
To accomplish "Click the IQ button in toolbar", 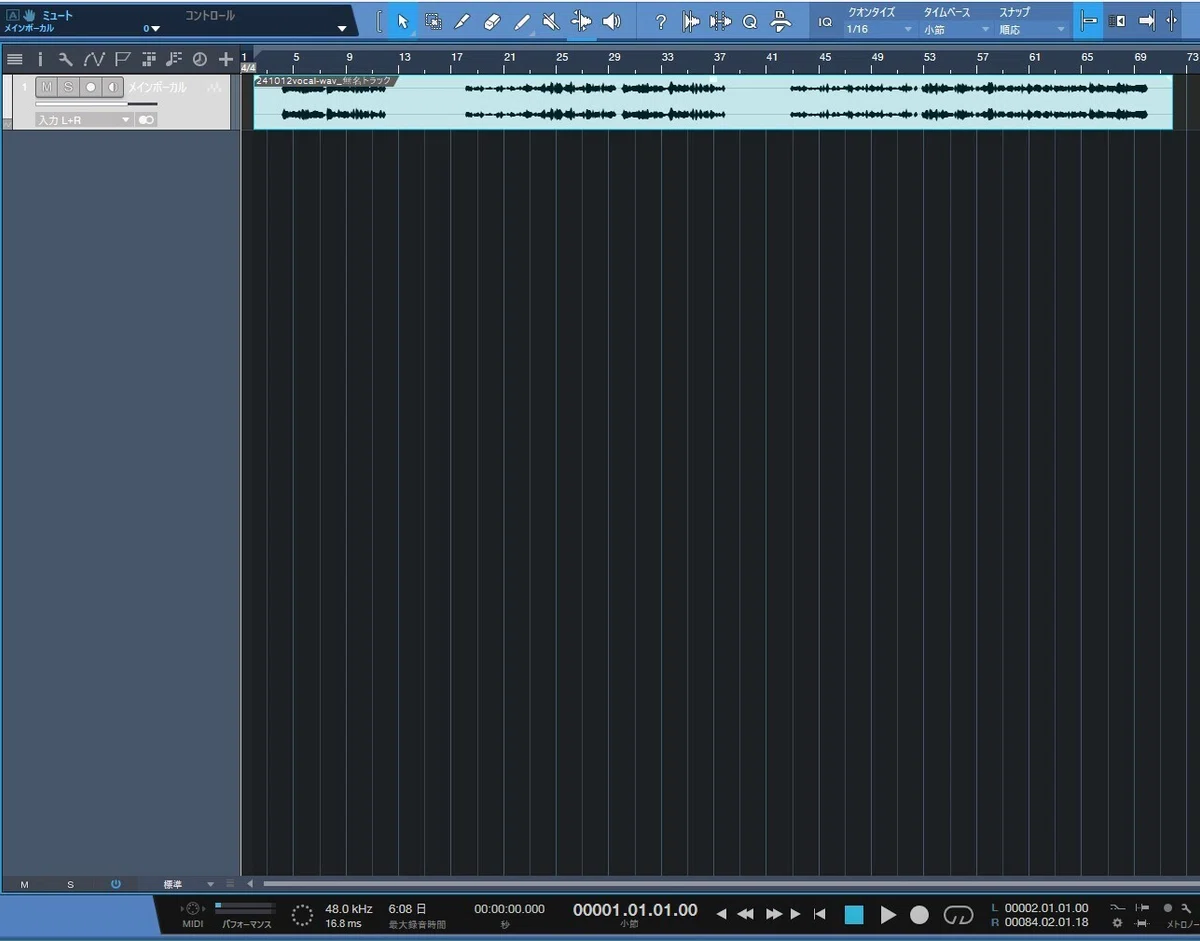I will 825,22.
